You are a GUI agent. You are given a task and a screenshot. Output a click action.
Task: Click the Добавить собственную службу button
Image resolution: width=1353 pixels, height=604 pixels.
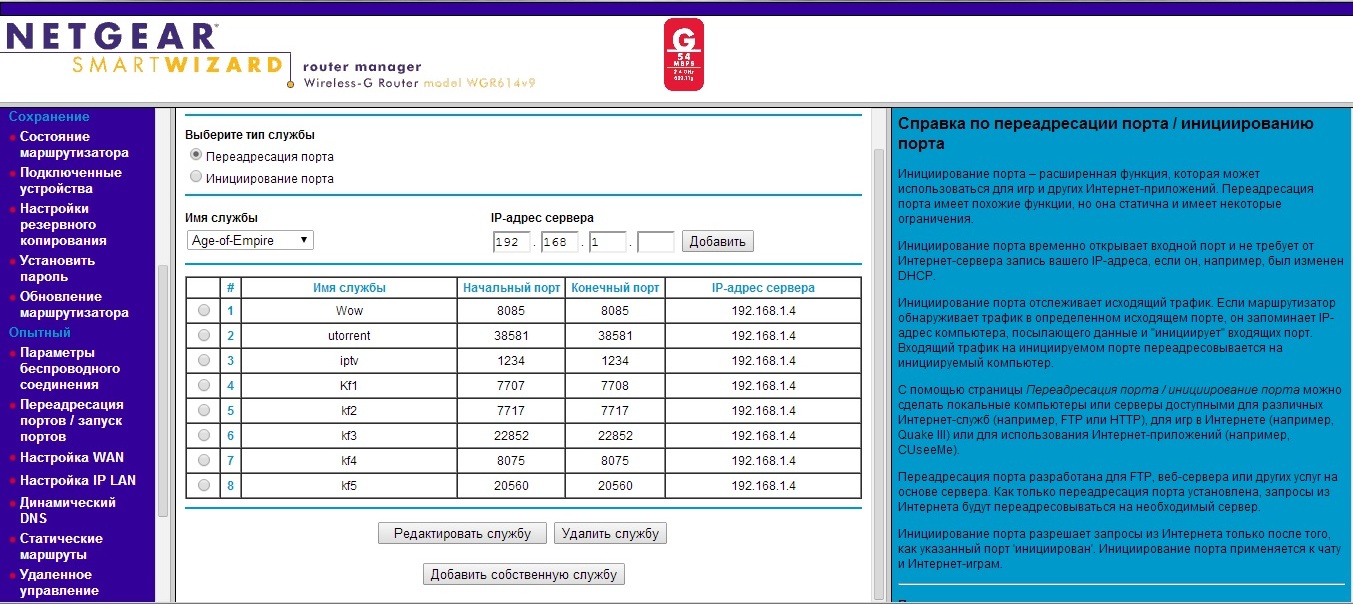click(x=525, y=574)
